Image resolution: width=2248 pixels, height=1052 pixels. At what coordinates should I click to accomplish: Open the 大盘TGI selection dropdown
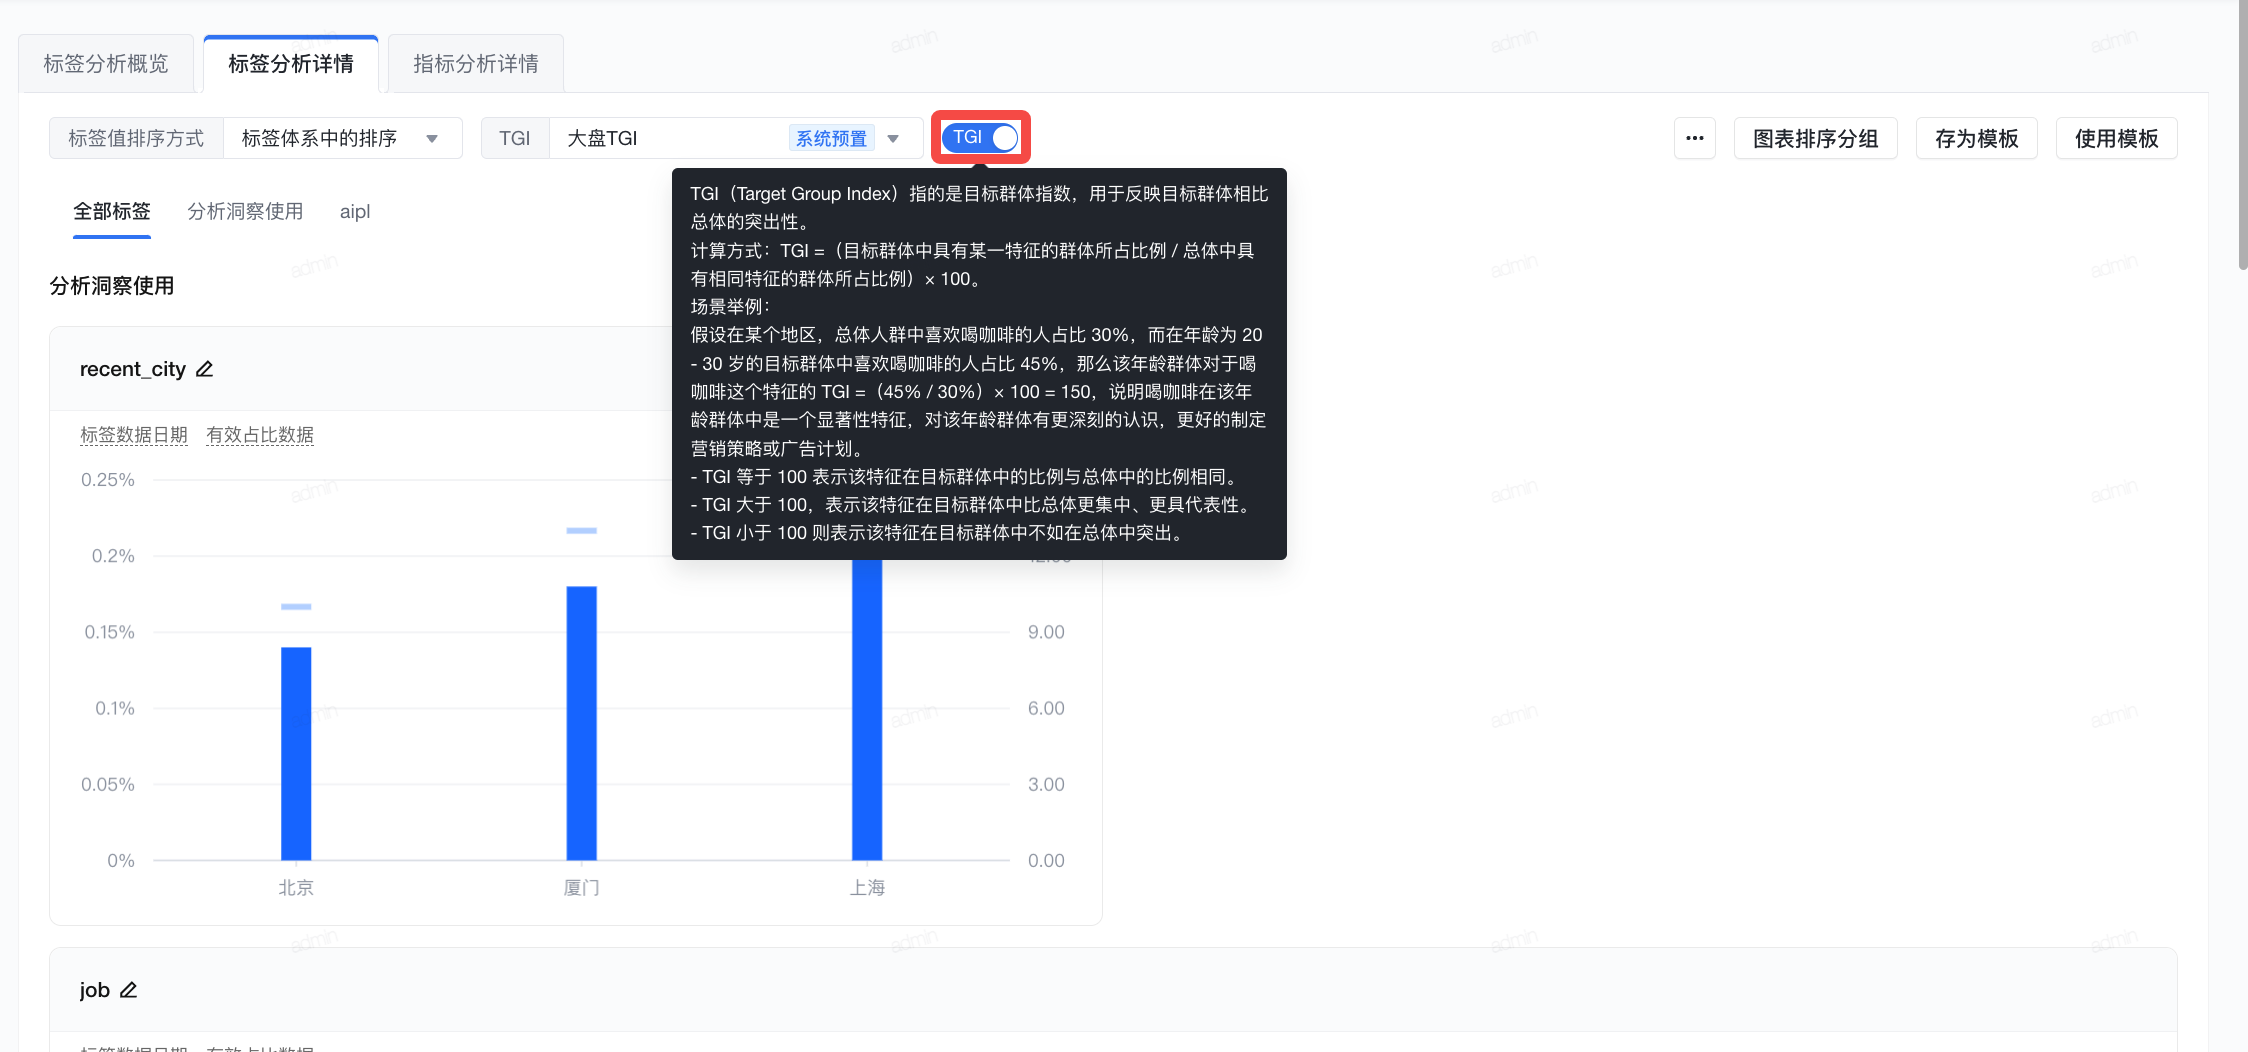(736, 138)
